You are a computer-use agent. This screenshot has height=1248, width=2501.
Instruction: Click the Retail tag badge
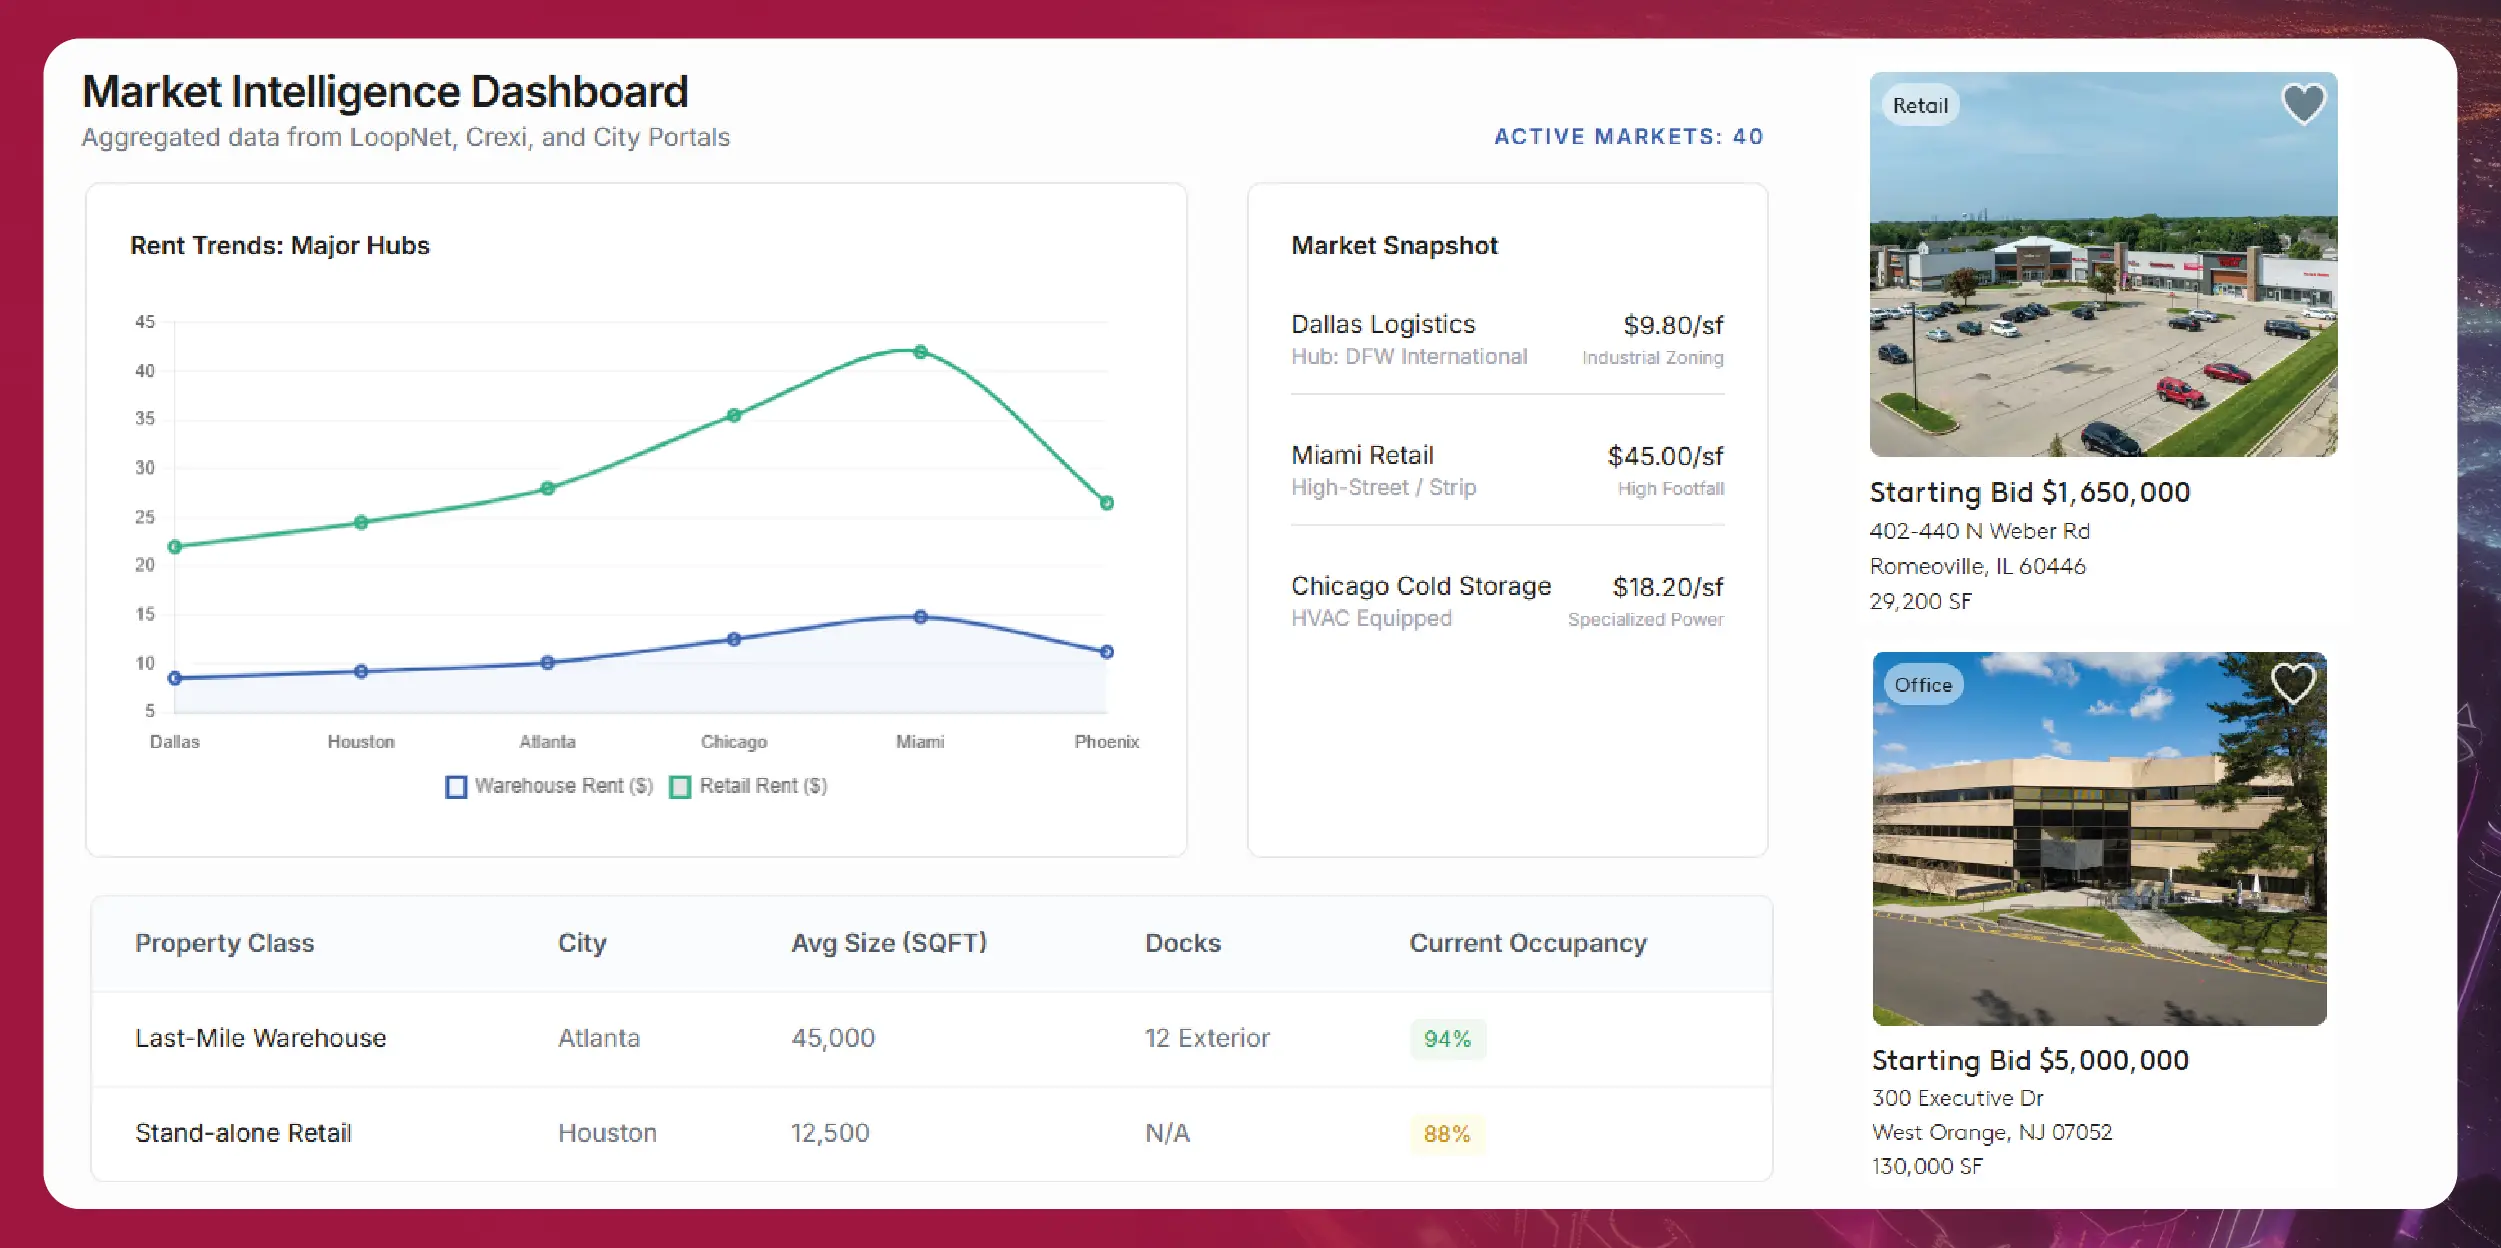click(1920, 106)
